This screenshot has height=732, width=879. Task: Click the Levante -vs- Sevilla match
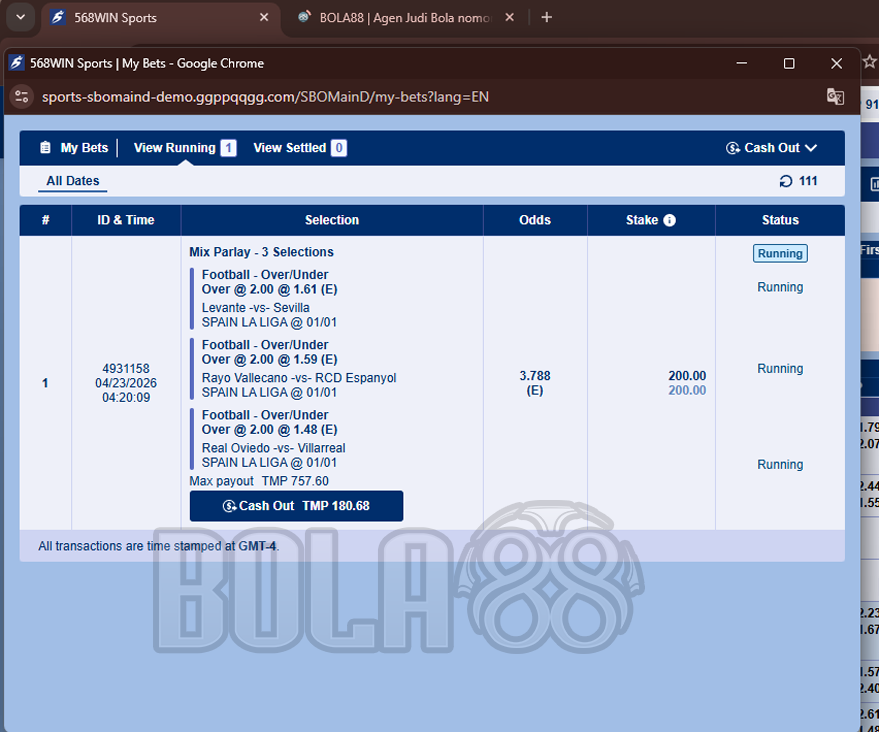pos(256,308)
